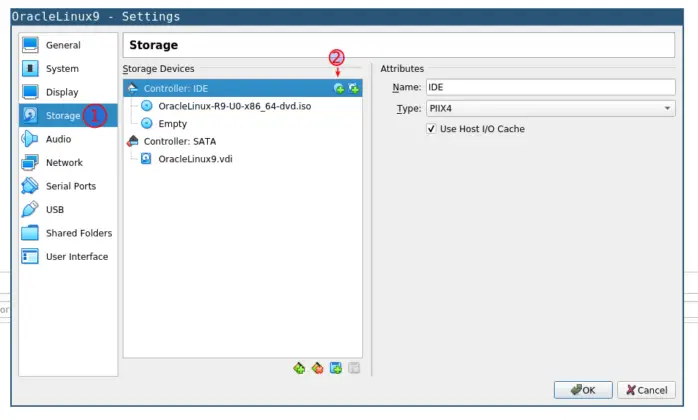Open the controller Type dropdown

[x=550, y=108]
